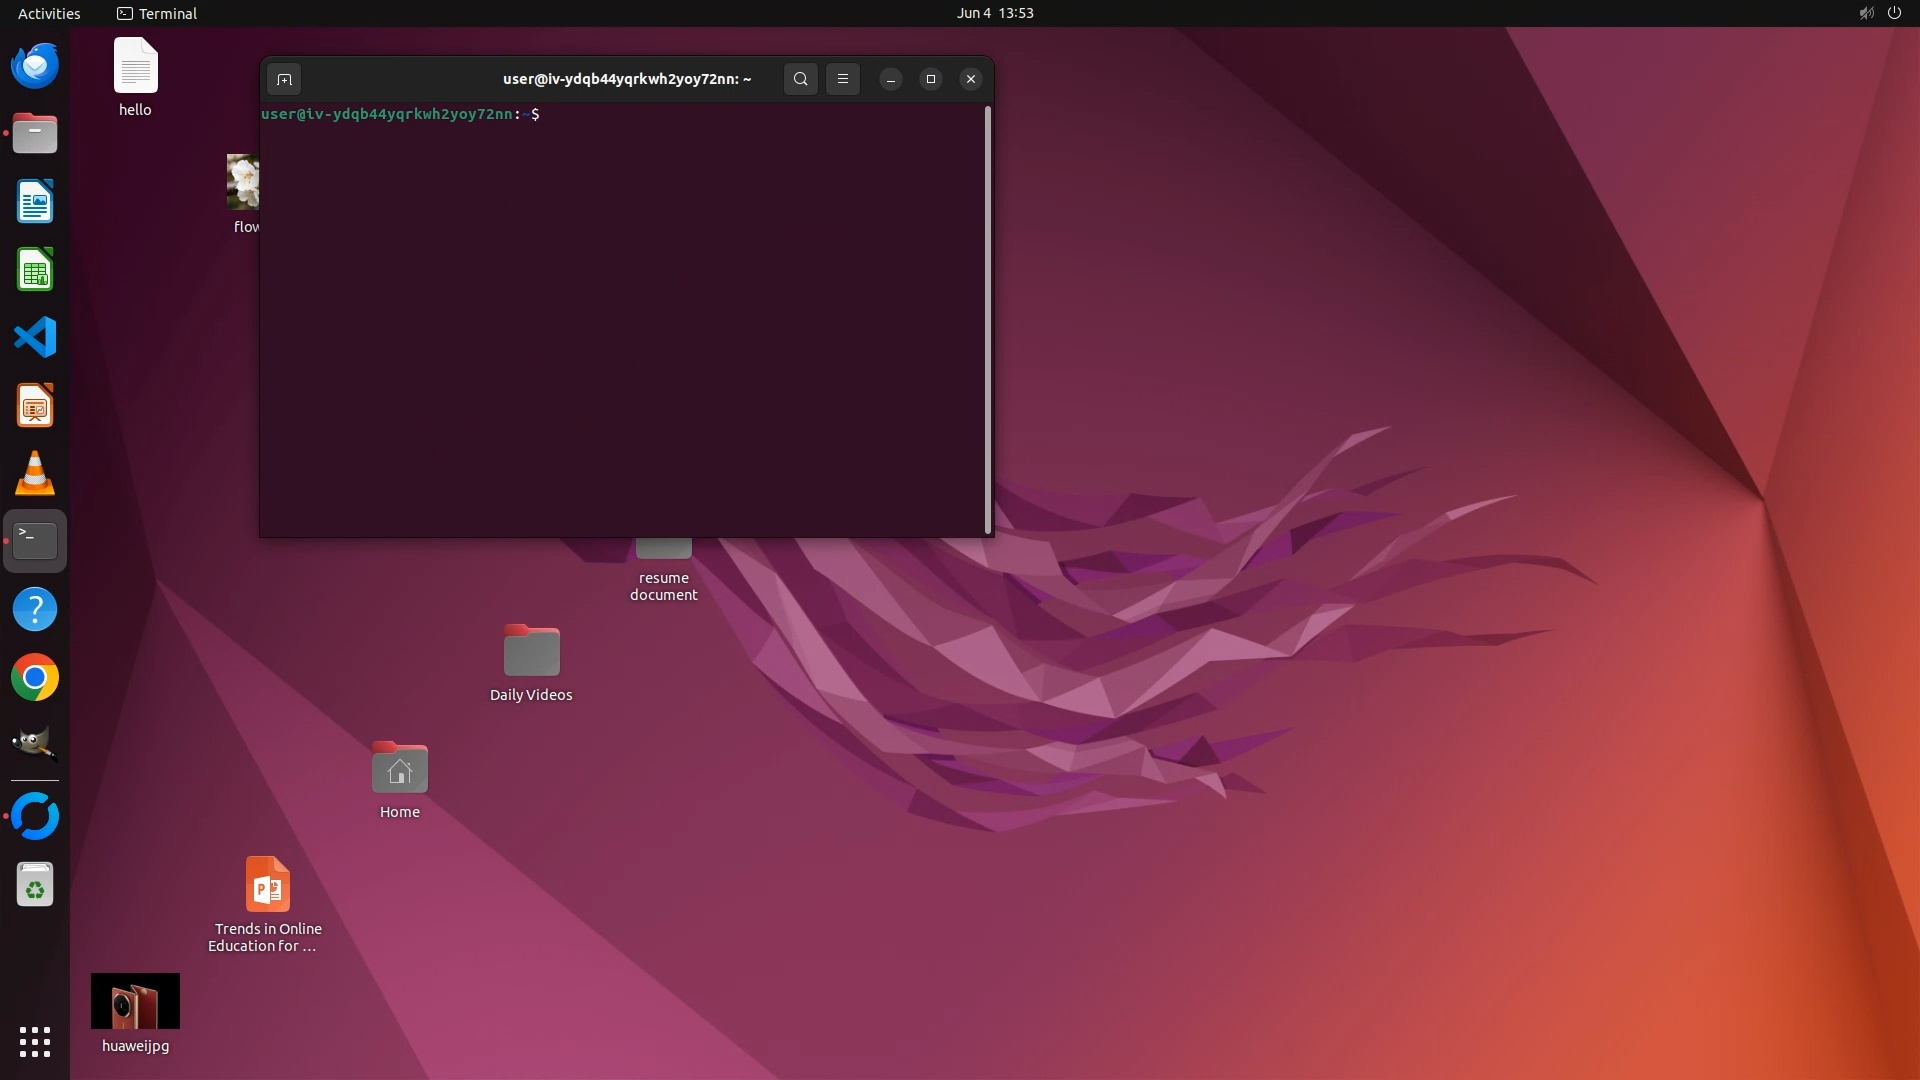The height and width of the screenshot is (1080, 1920).
Task: Open Google Chrome from the dock
Action: click(35, 678)
